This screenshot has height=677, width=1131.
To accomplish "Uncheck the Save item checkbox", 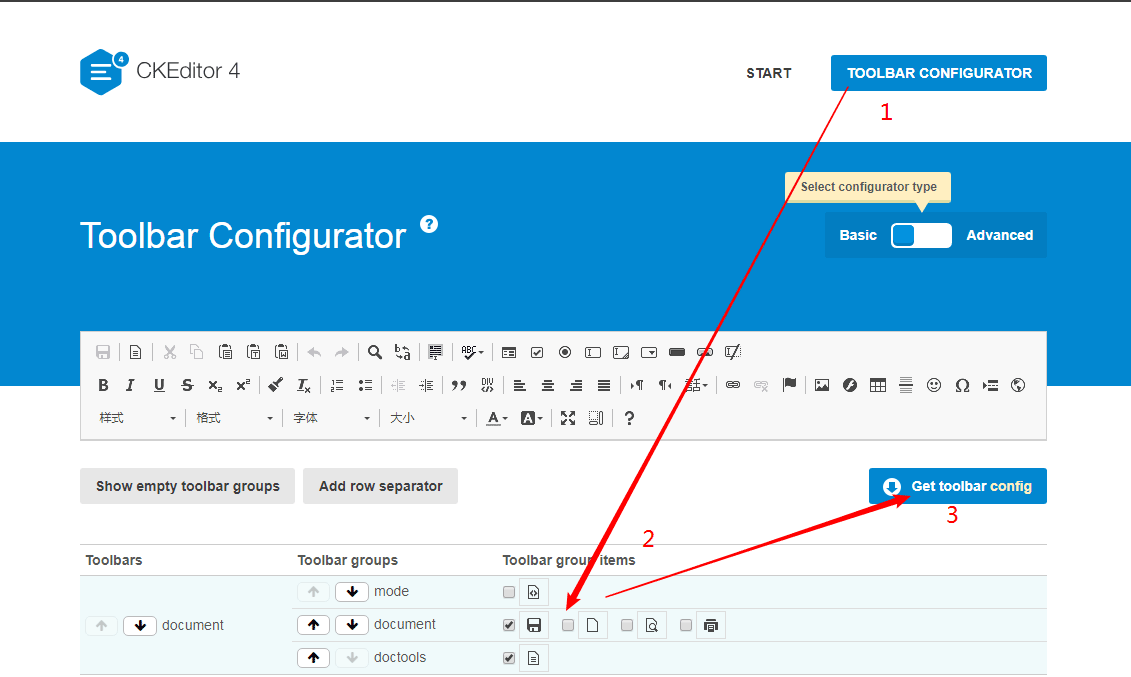I will [509, 625].
